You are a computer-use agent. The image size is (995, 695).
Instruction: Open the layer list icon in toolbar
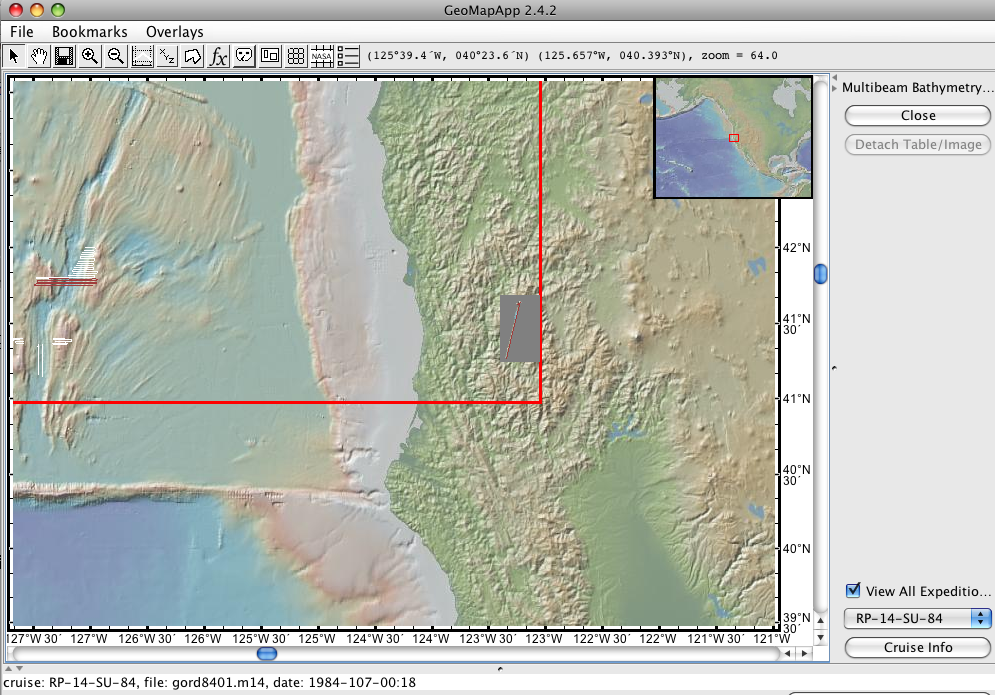click(x=348, y=56)
